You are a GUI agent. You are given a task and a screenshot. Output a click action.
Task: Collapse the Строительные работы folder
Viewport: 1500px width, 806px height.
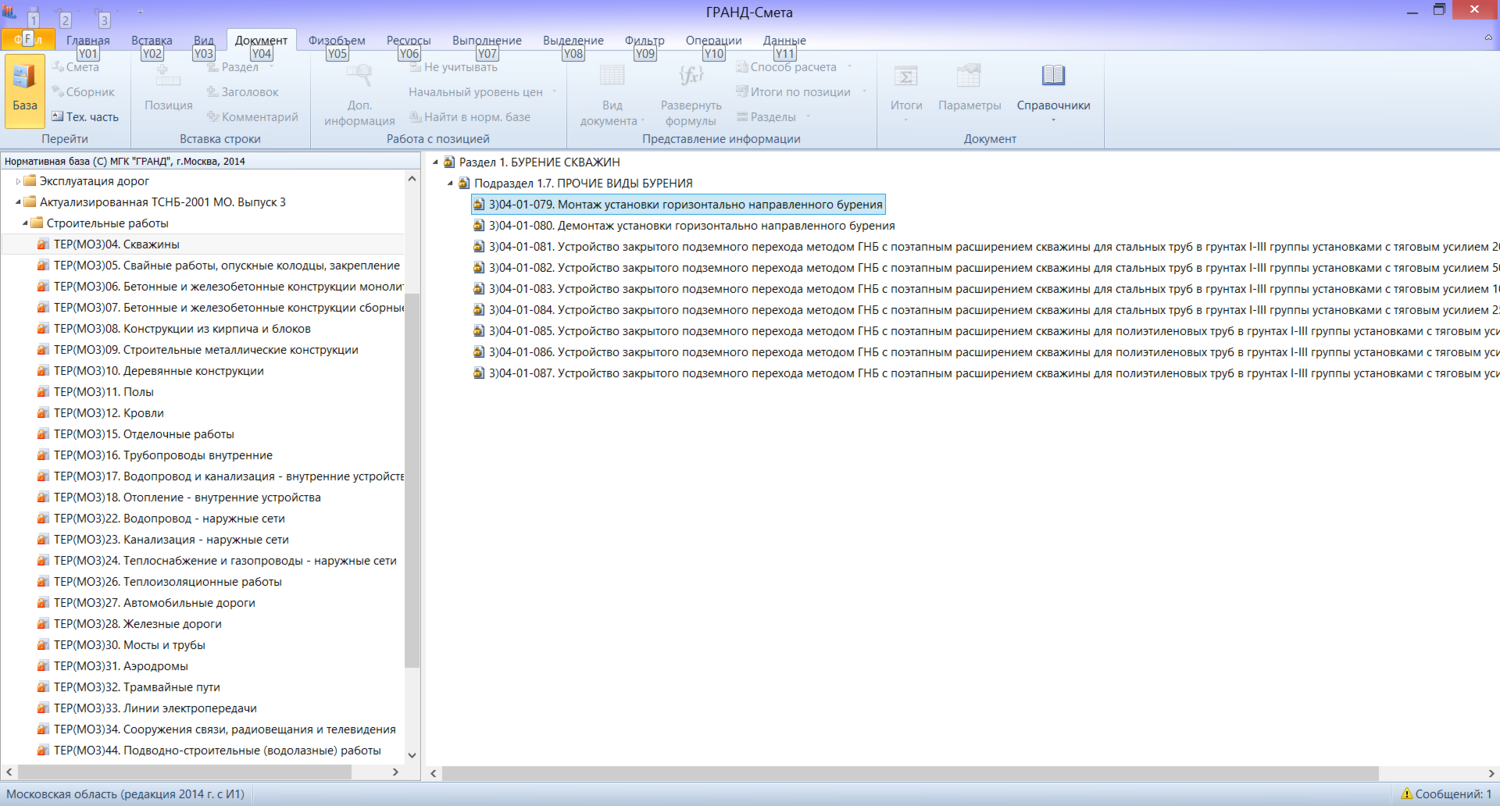click(25, 223)
